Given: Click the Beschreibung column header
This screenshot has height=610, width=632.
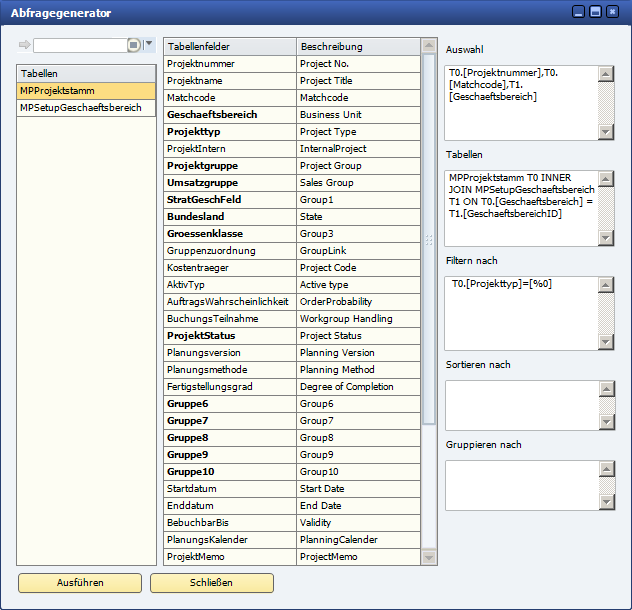Looking at the screenshot, I should 358,46.
